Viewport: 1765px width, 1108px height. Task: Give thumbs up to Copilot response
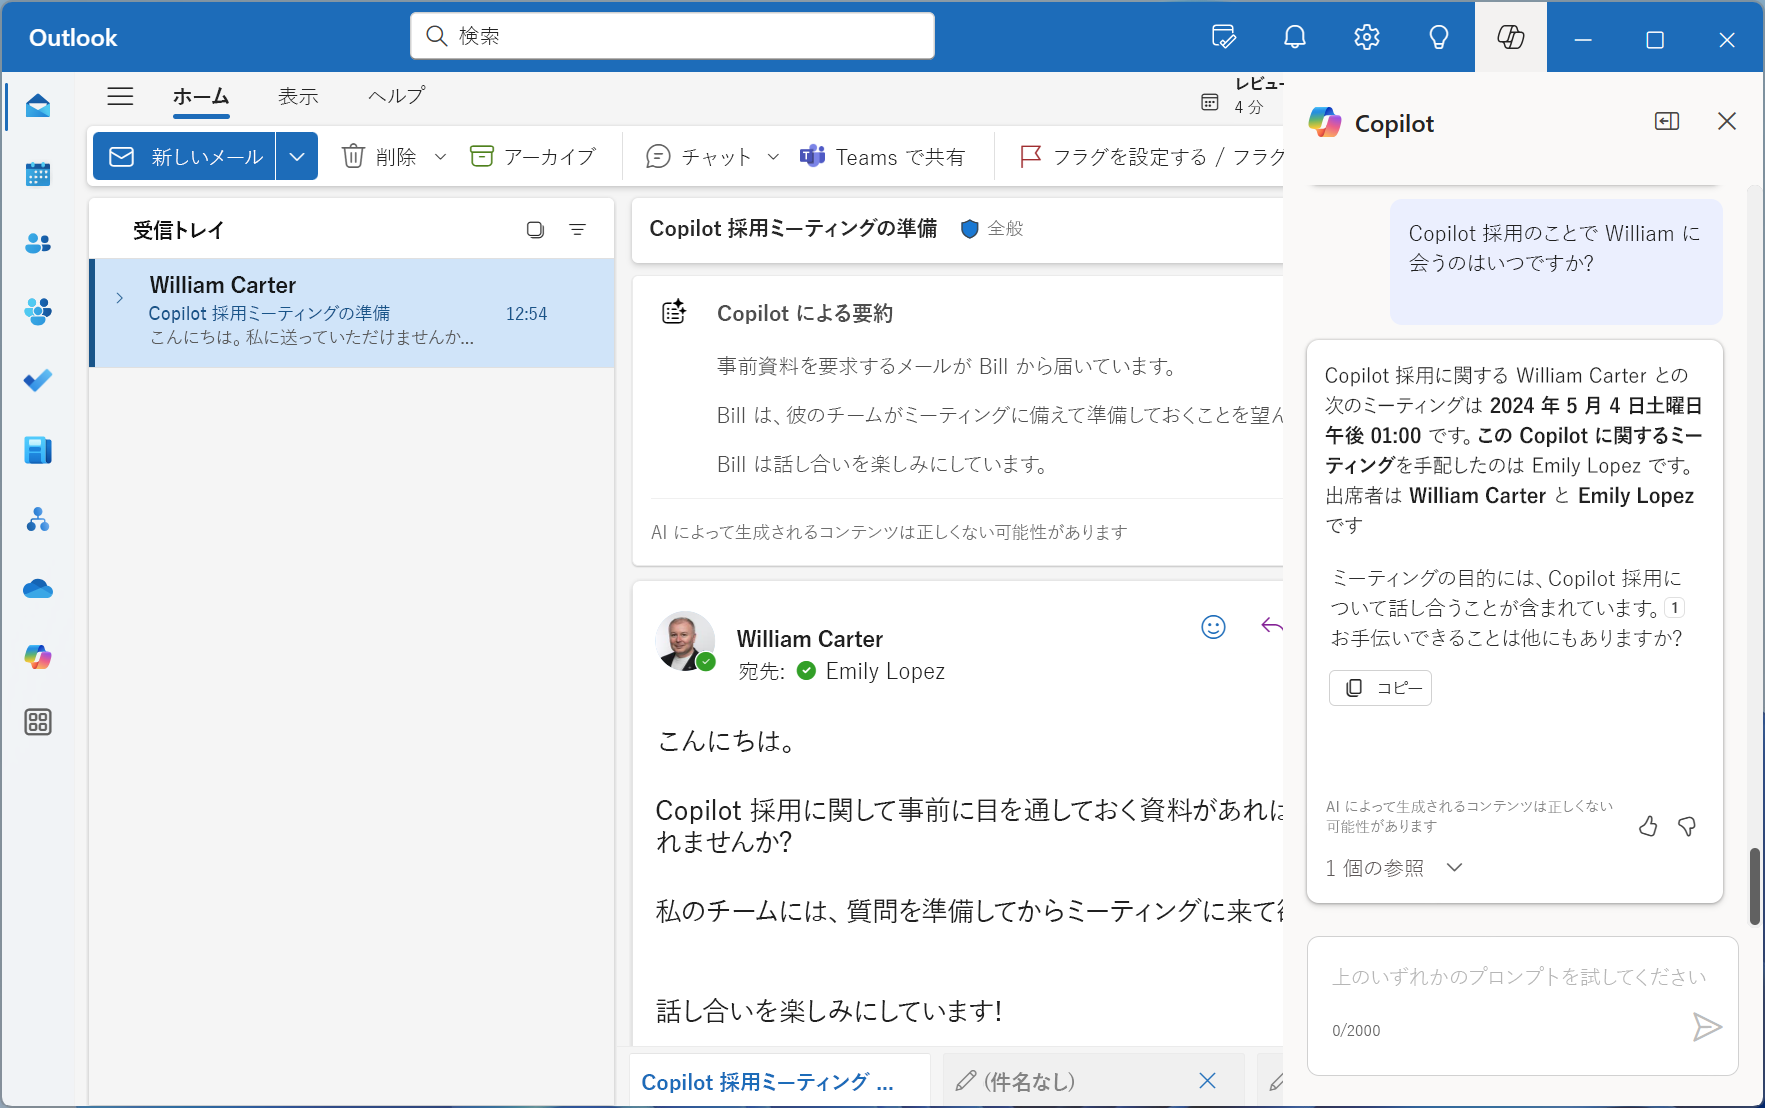click(x=1648, y=826)
